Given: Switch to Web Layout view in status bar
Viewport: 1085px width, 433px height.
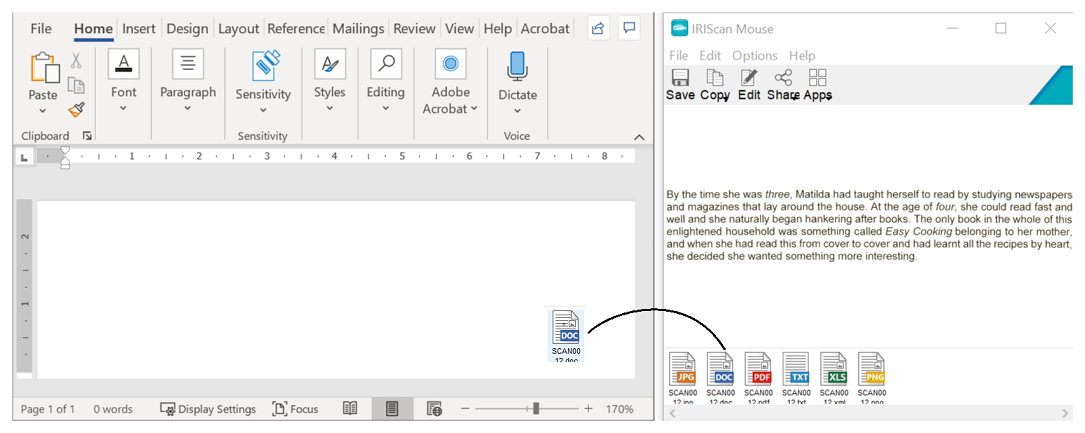Looking at the screenshot, I should point(434,409).
